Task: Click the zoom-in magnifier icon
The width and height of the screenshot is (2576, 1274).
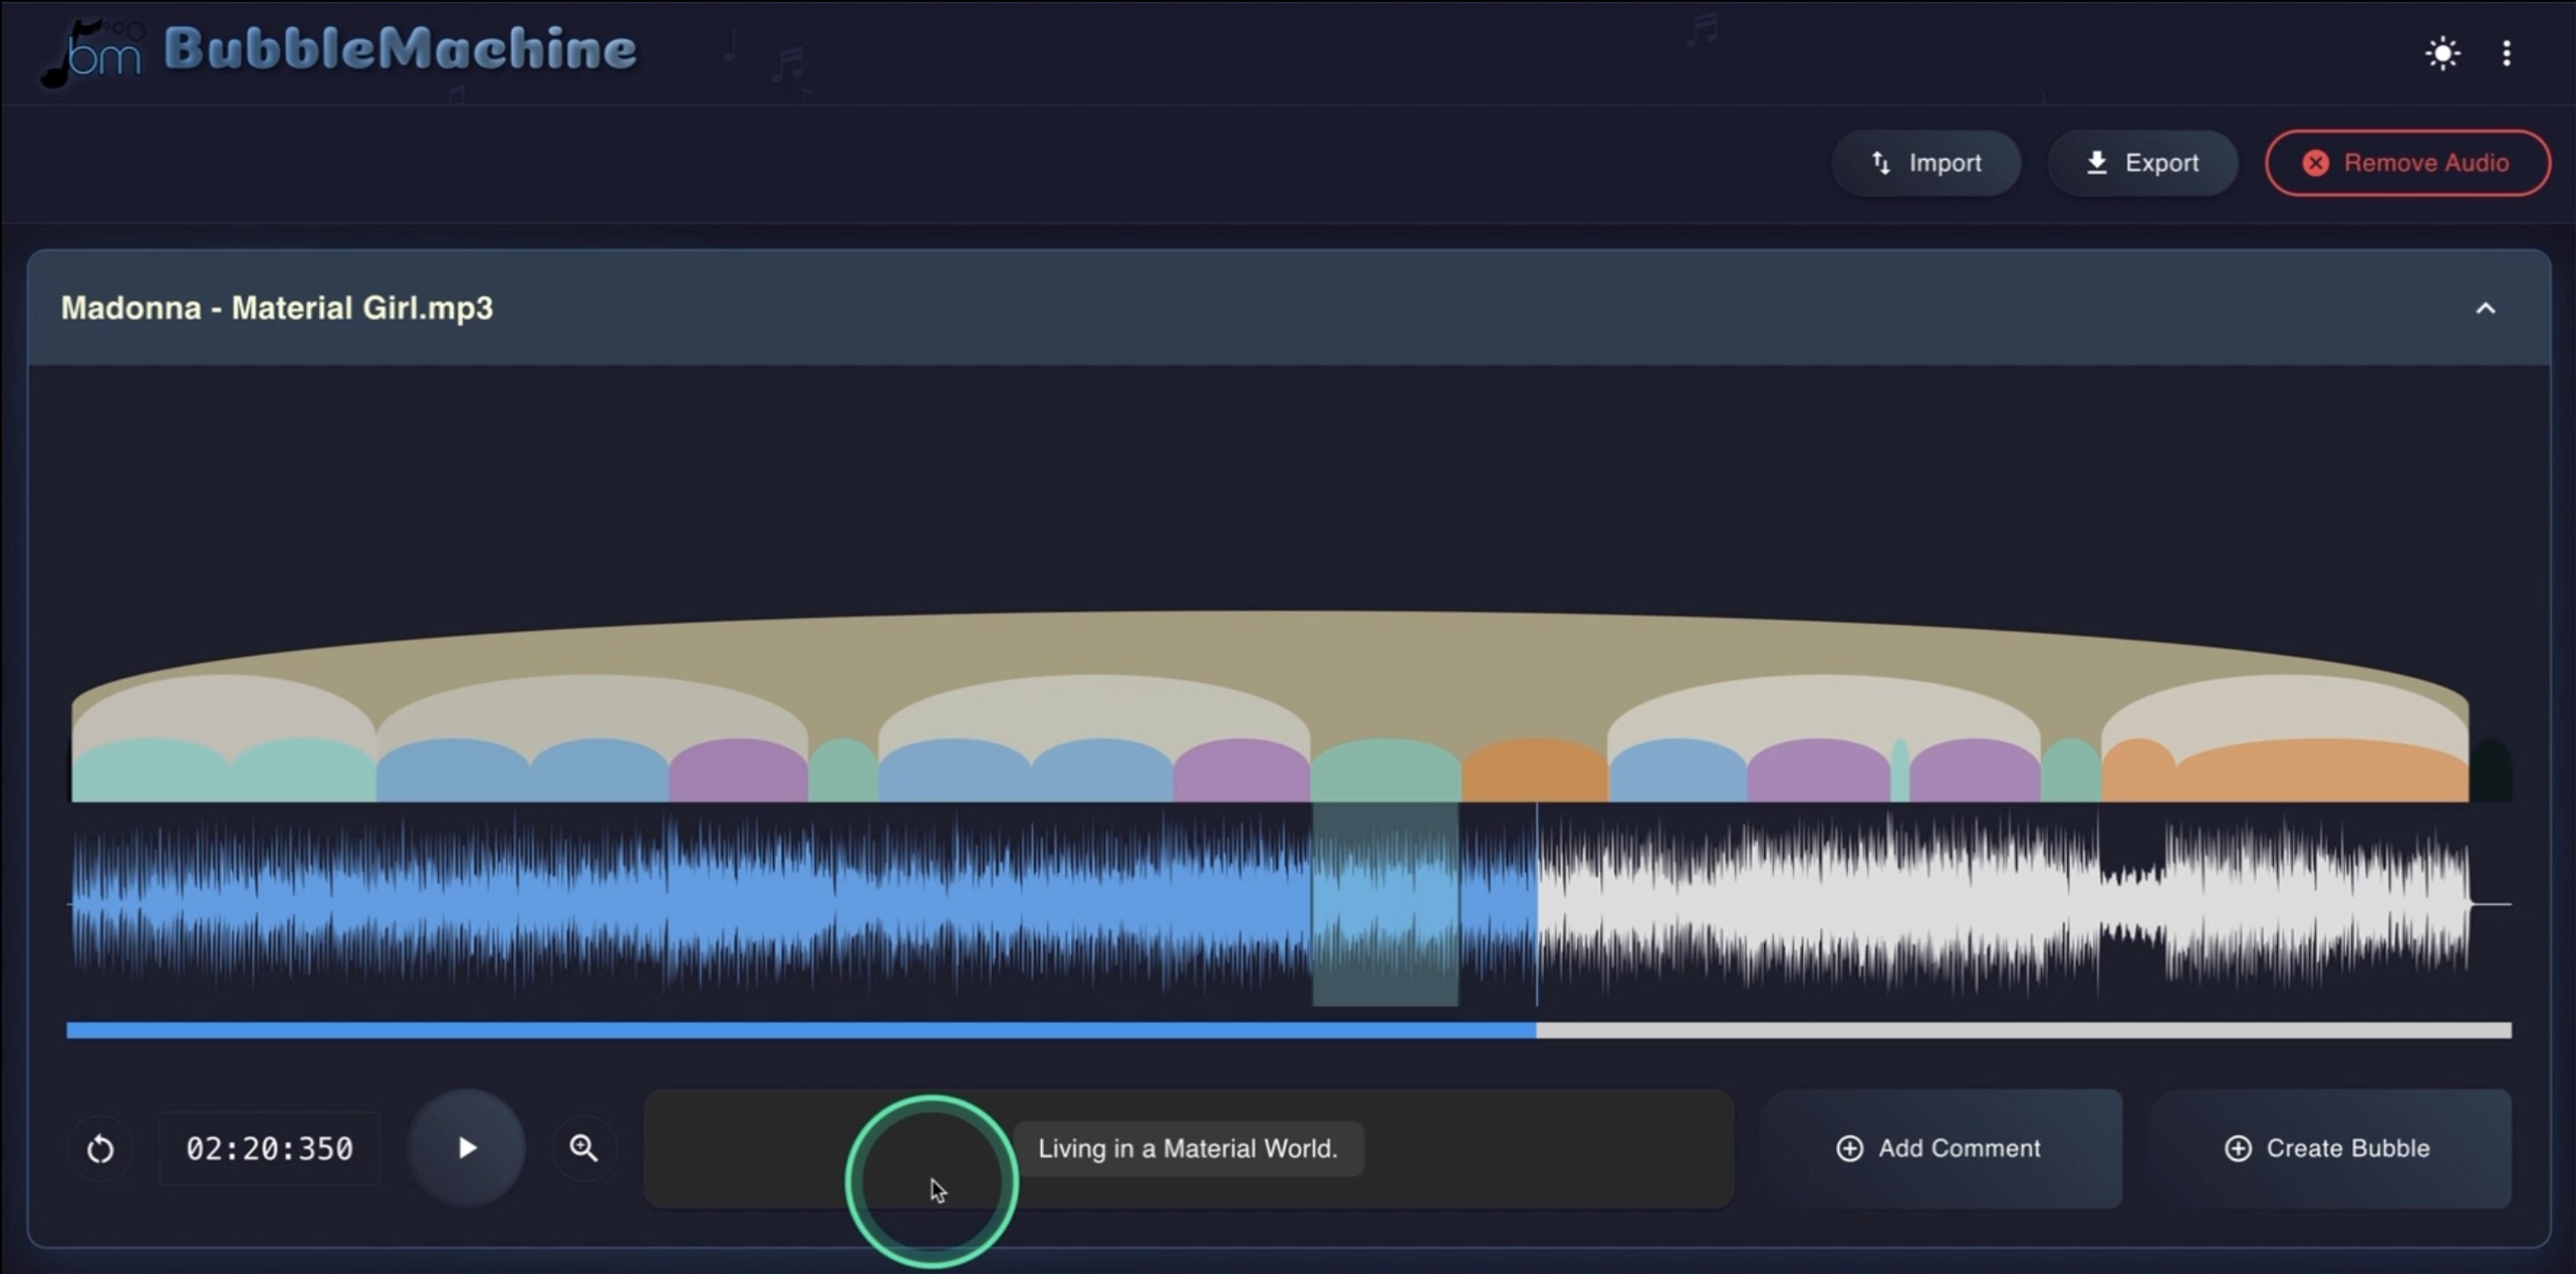Action: pos(584,1148)
